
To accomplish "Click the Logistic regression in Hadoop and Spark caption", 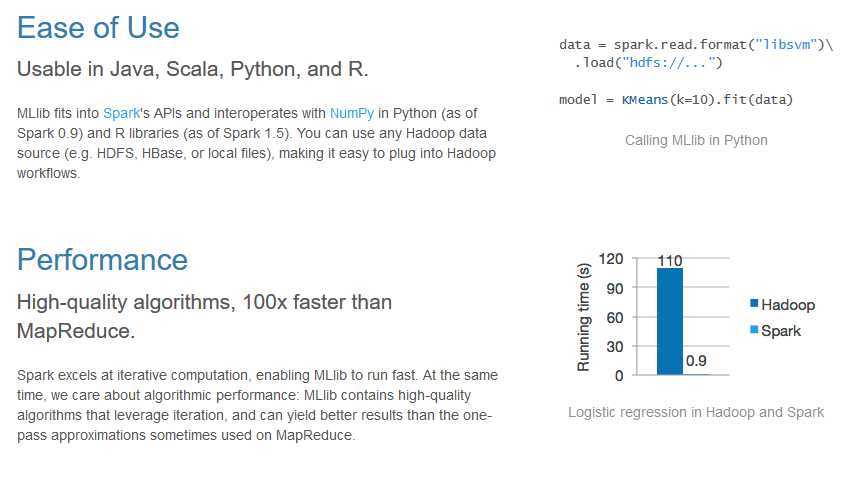I will (x=696, y=412).
